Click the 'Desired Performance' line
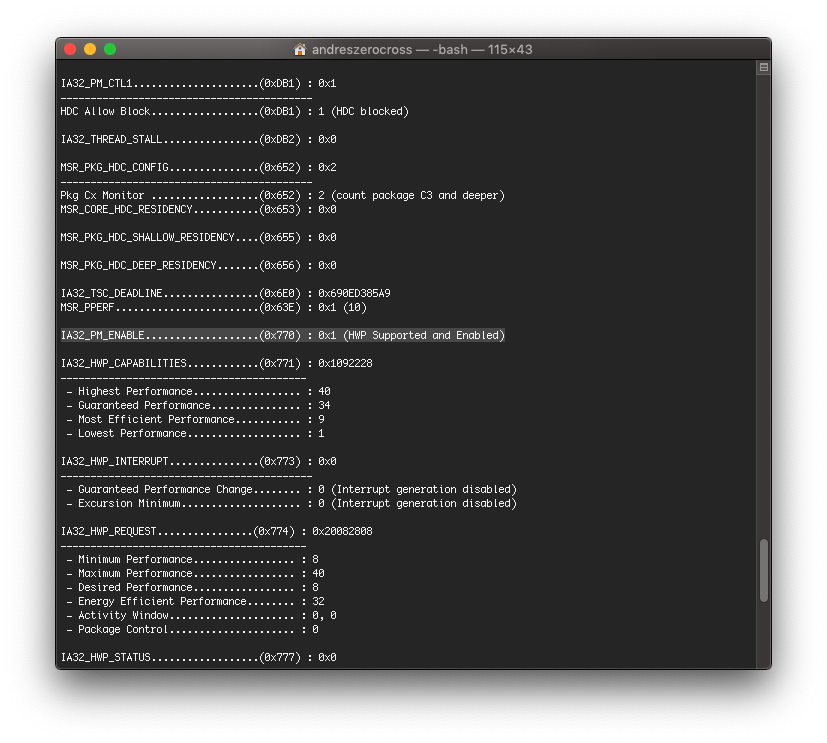827x743 pixels. 193,587
